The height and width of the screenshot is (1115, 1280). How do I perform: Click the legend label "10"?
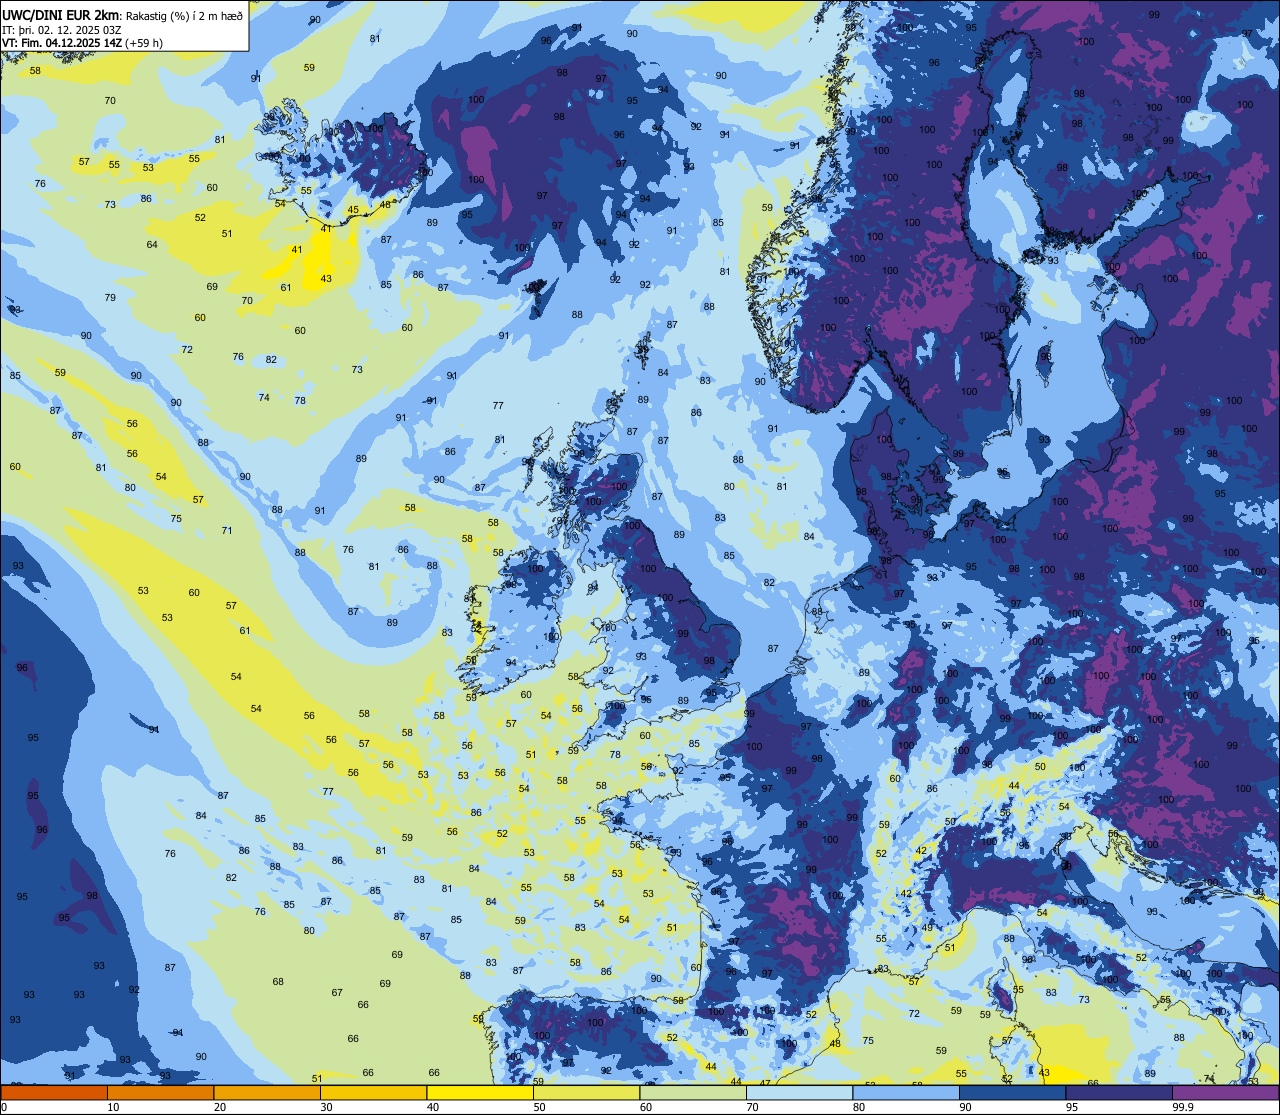[x=113, y=1107]
